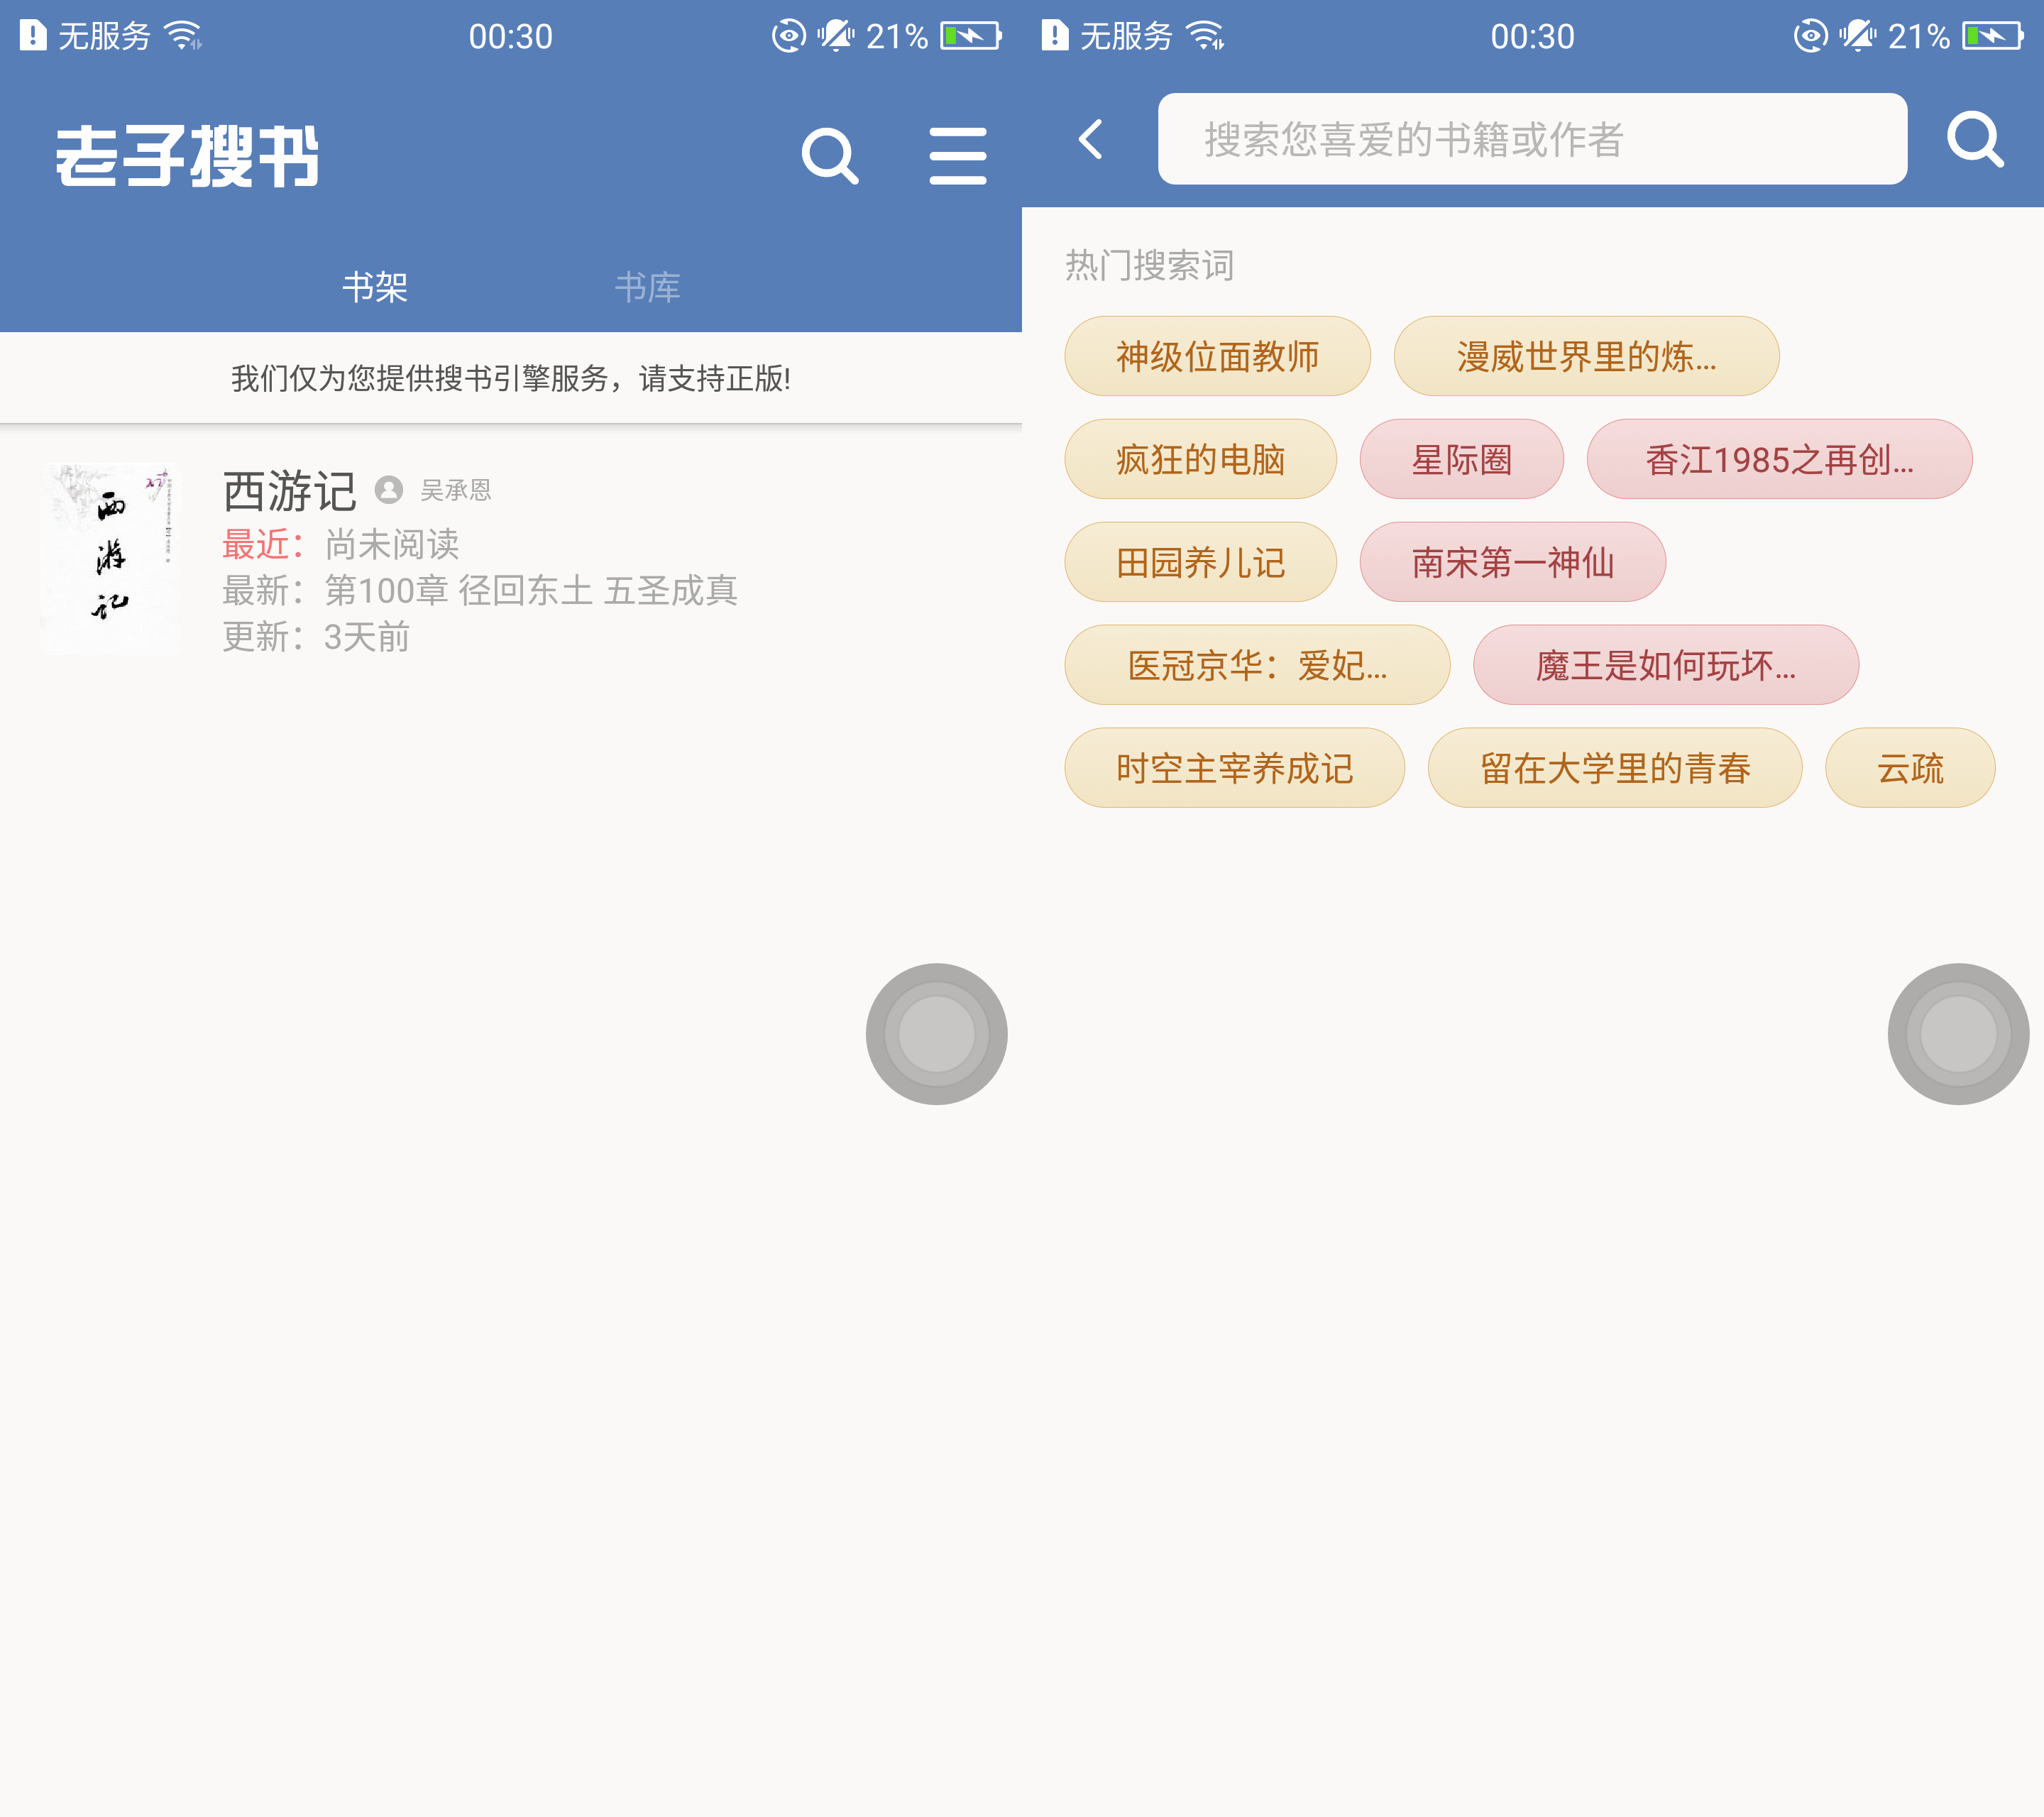Open the hamburger menu icon

[x=957, y=156]
